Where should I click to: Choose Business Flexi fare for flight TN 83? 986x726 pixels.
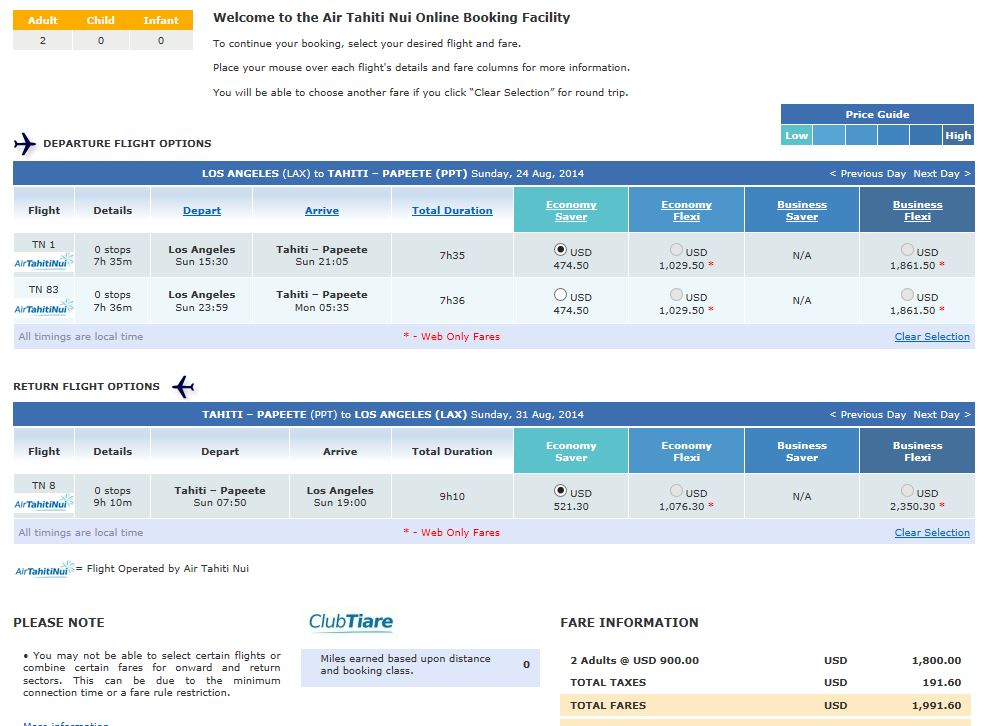click(x=907, y=295)
